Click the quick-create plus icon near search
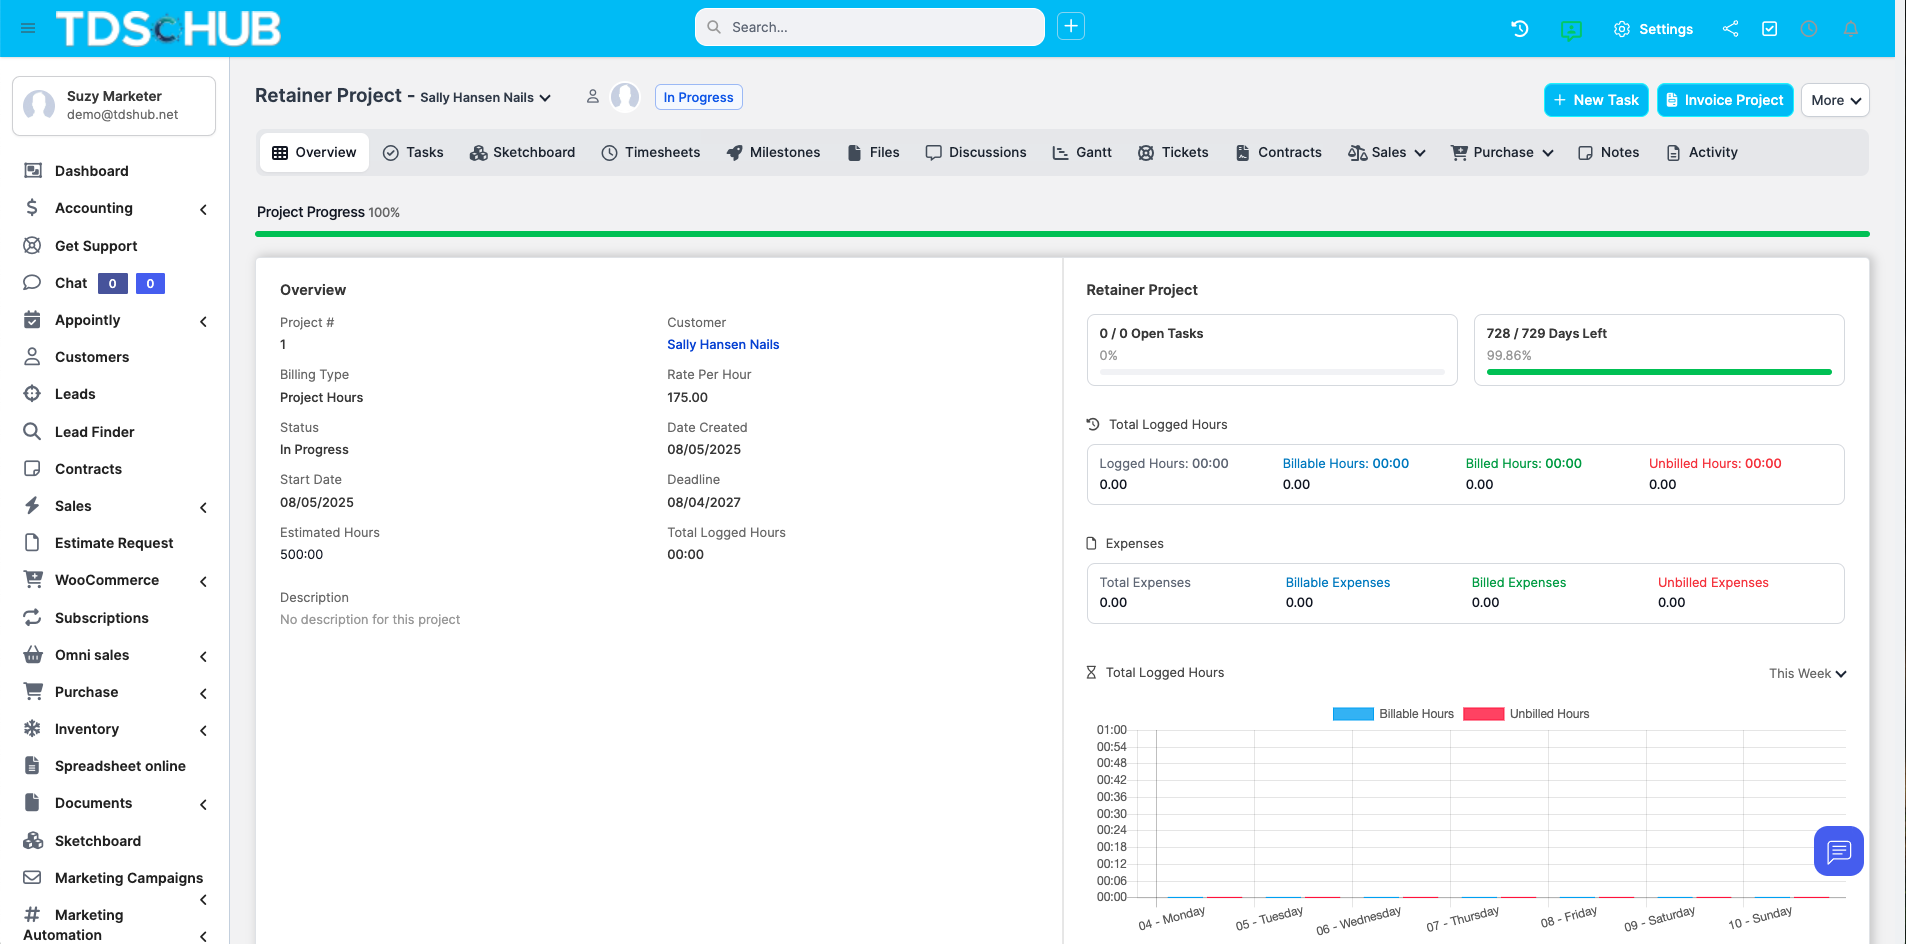 tap(1071, 27)
